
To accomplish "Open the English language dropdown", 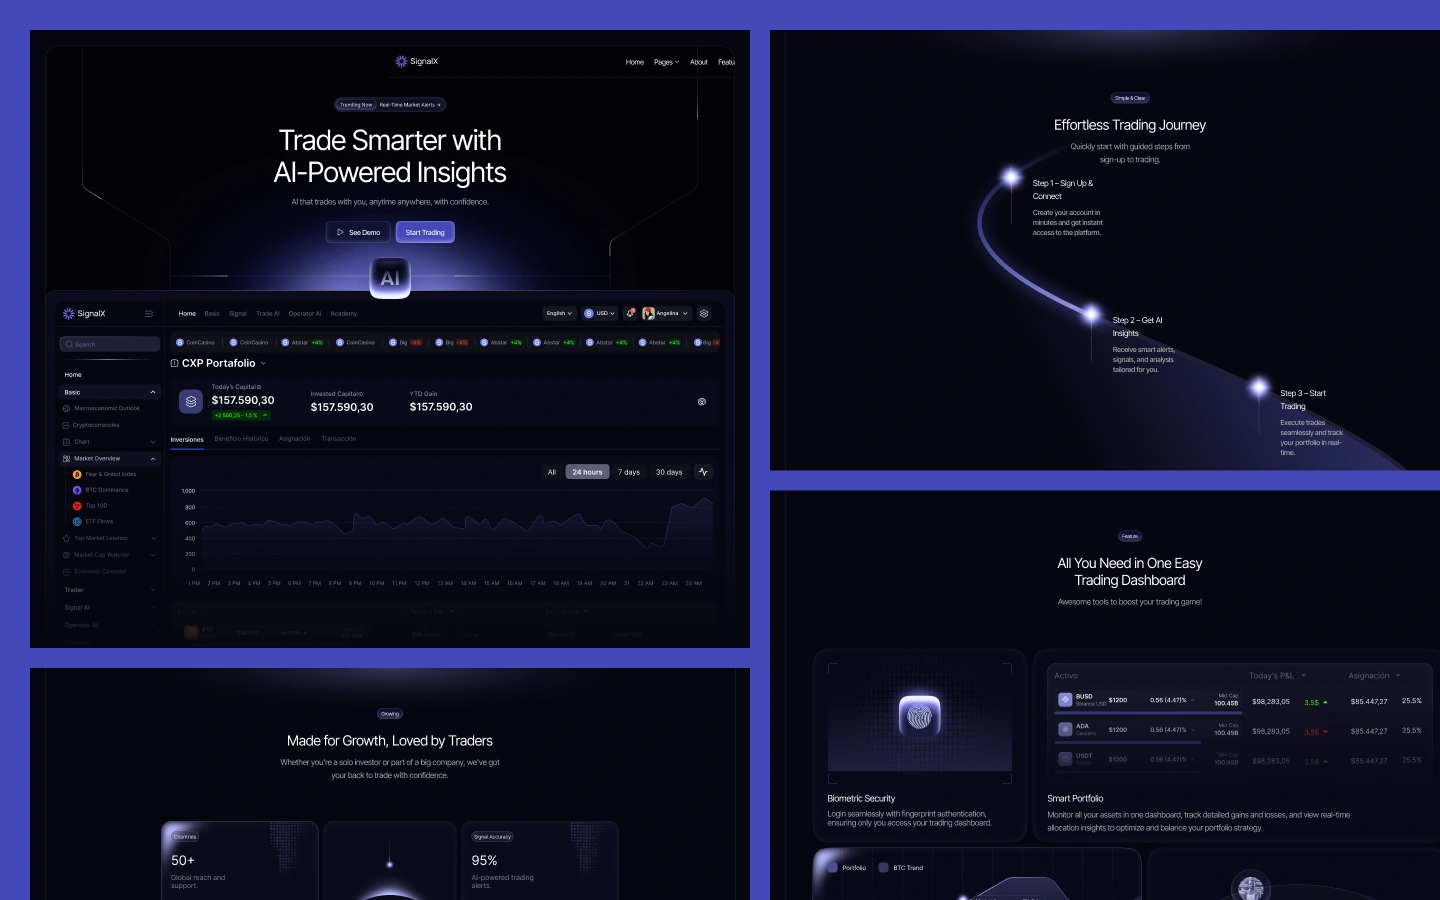I will coord(559,313).
